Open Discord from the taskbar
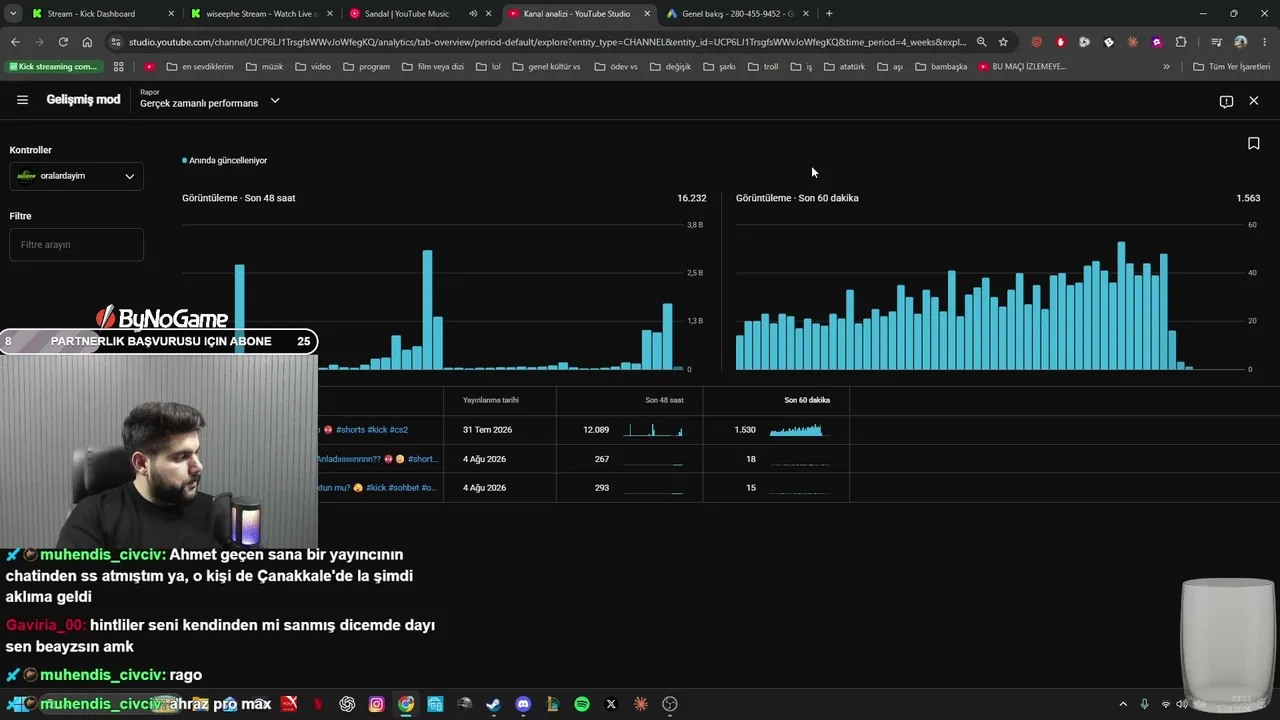This screenshot has height=720, width=1280. pos(523,704)
